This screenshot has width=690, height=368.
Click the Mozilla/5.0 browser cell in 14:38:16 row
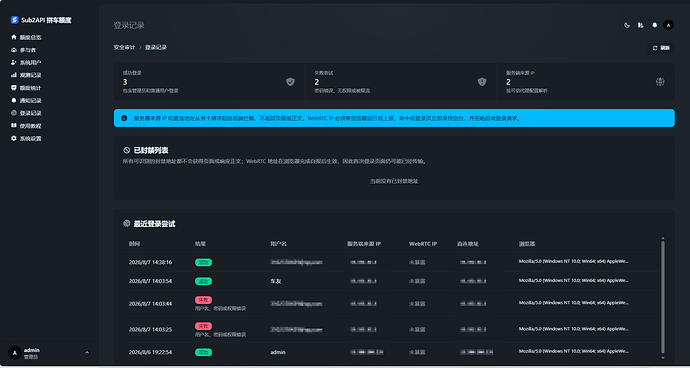574,261
